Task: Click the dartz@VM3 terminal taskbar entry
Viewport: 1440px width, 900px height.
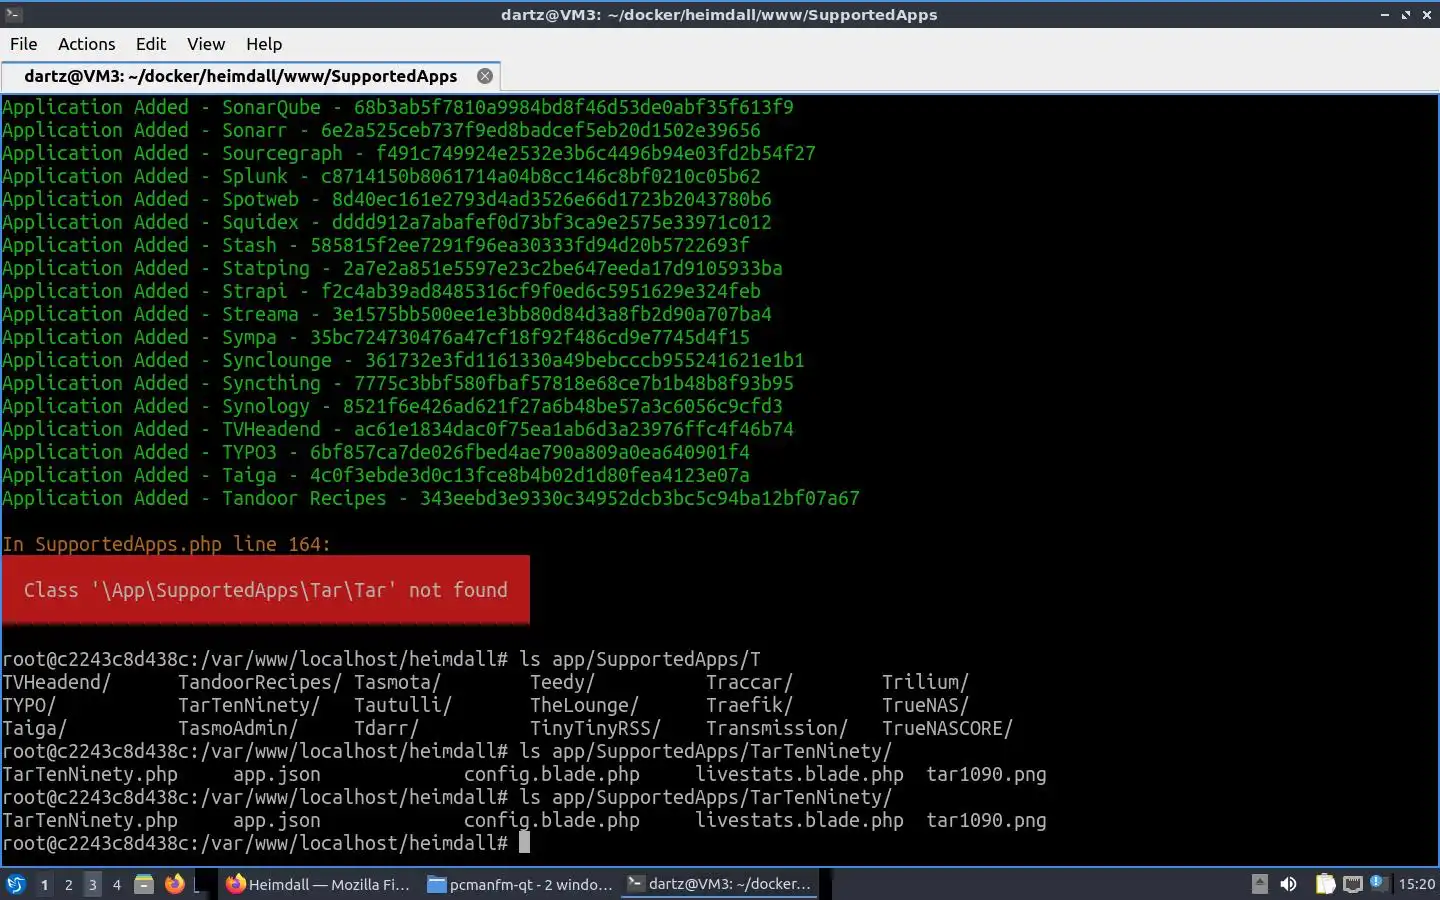Action: (x=719, y=884)
